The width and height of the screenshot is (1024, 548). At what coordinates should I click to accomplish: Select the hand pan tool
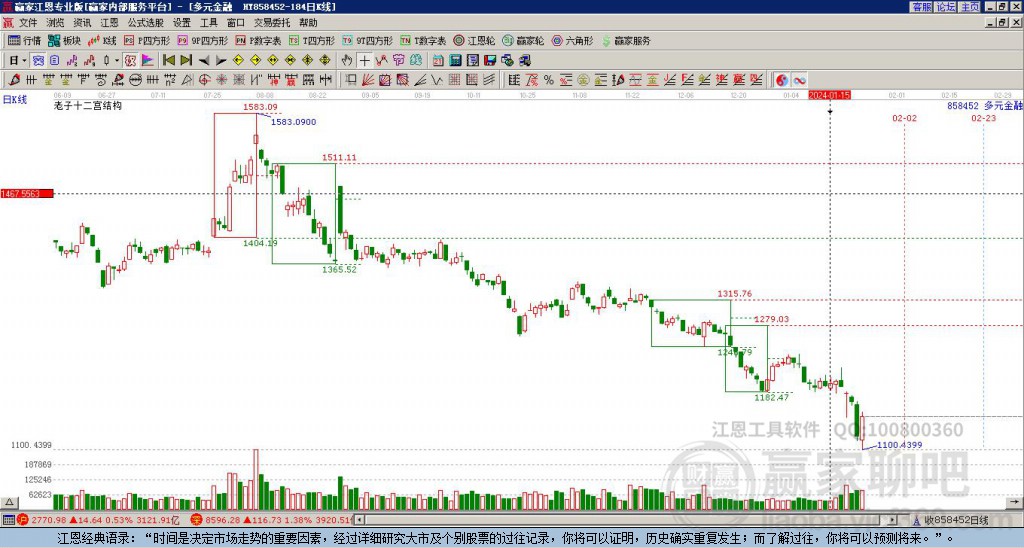pyautogui.click(x=347, y=61)
